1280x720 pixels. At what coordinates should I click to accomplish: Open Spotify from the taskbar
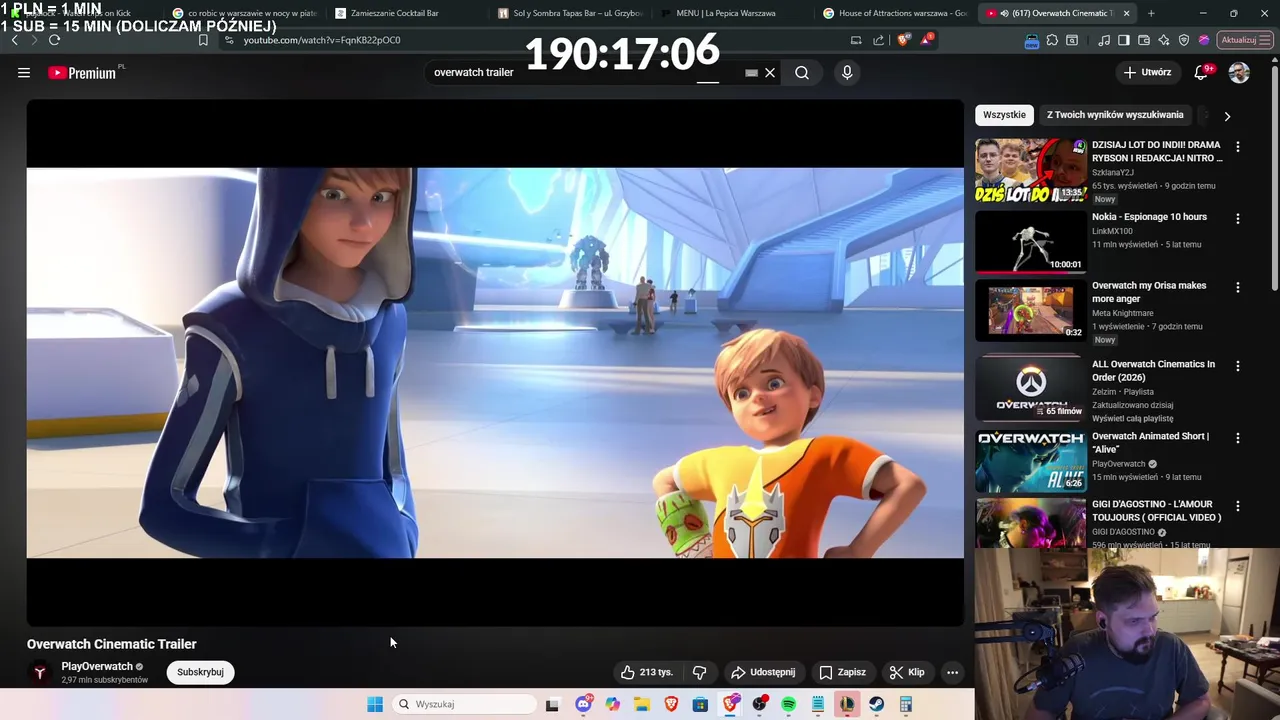coord(788,704)
